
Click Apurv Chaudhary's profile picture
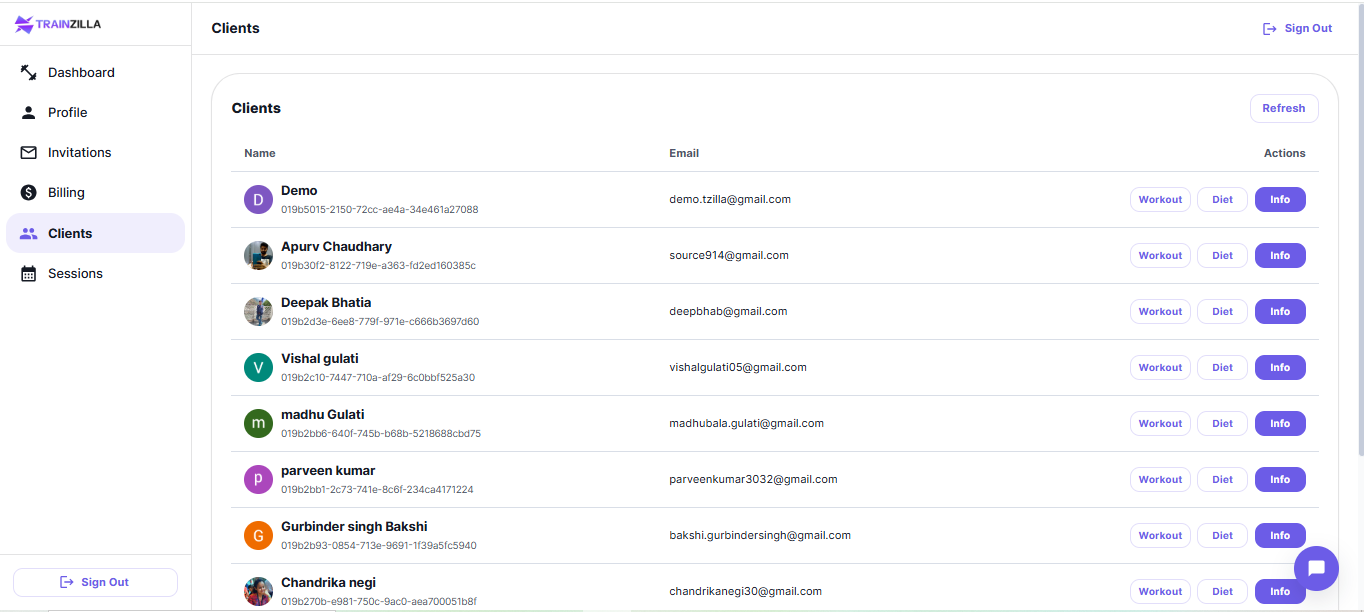(x=258, y=255)
